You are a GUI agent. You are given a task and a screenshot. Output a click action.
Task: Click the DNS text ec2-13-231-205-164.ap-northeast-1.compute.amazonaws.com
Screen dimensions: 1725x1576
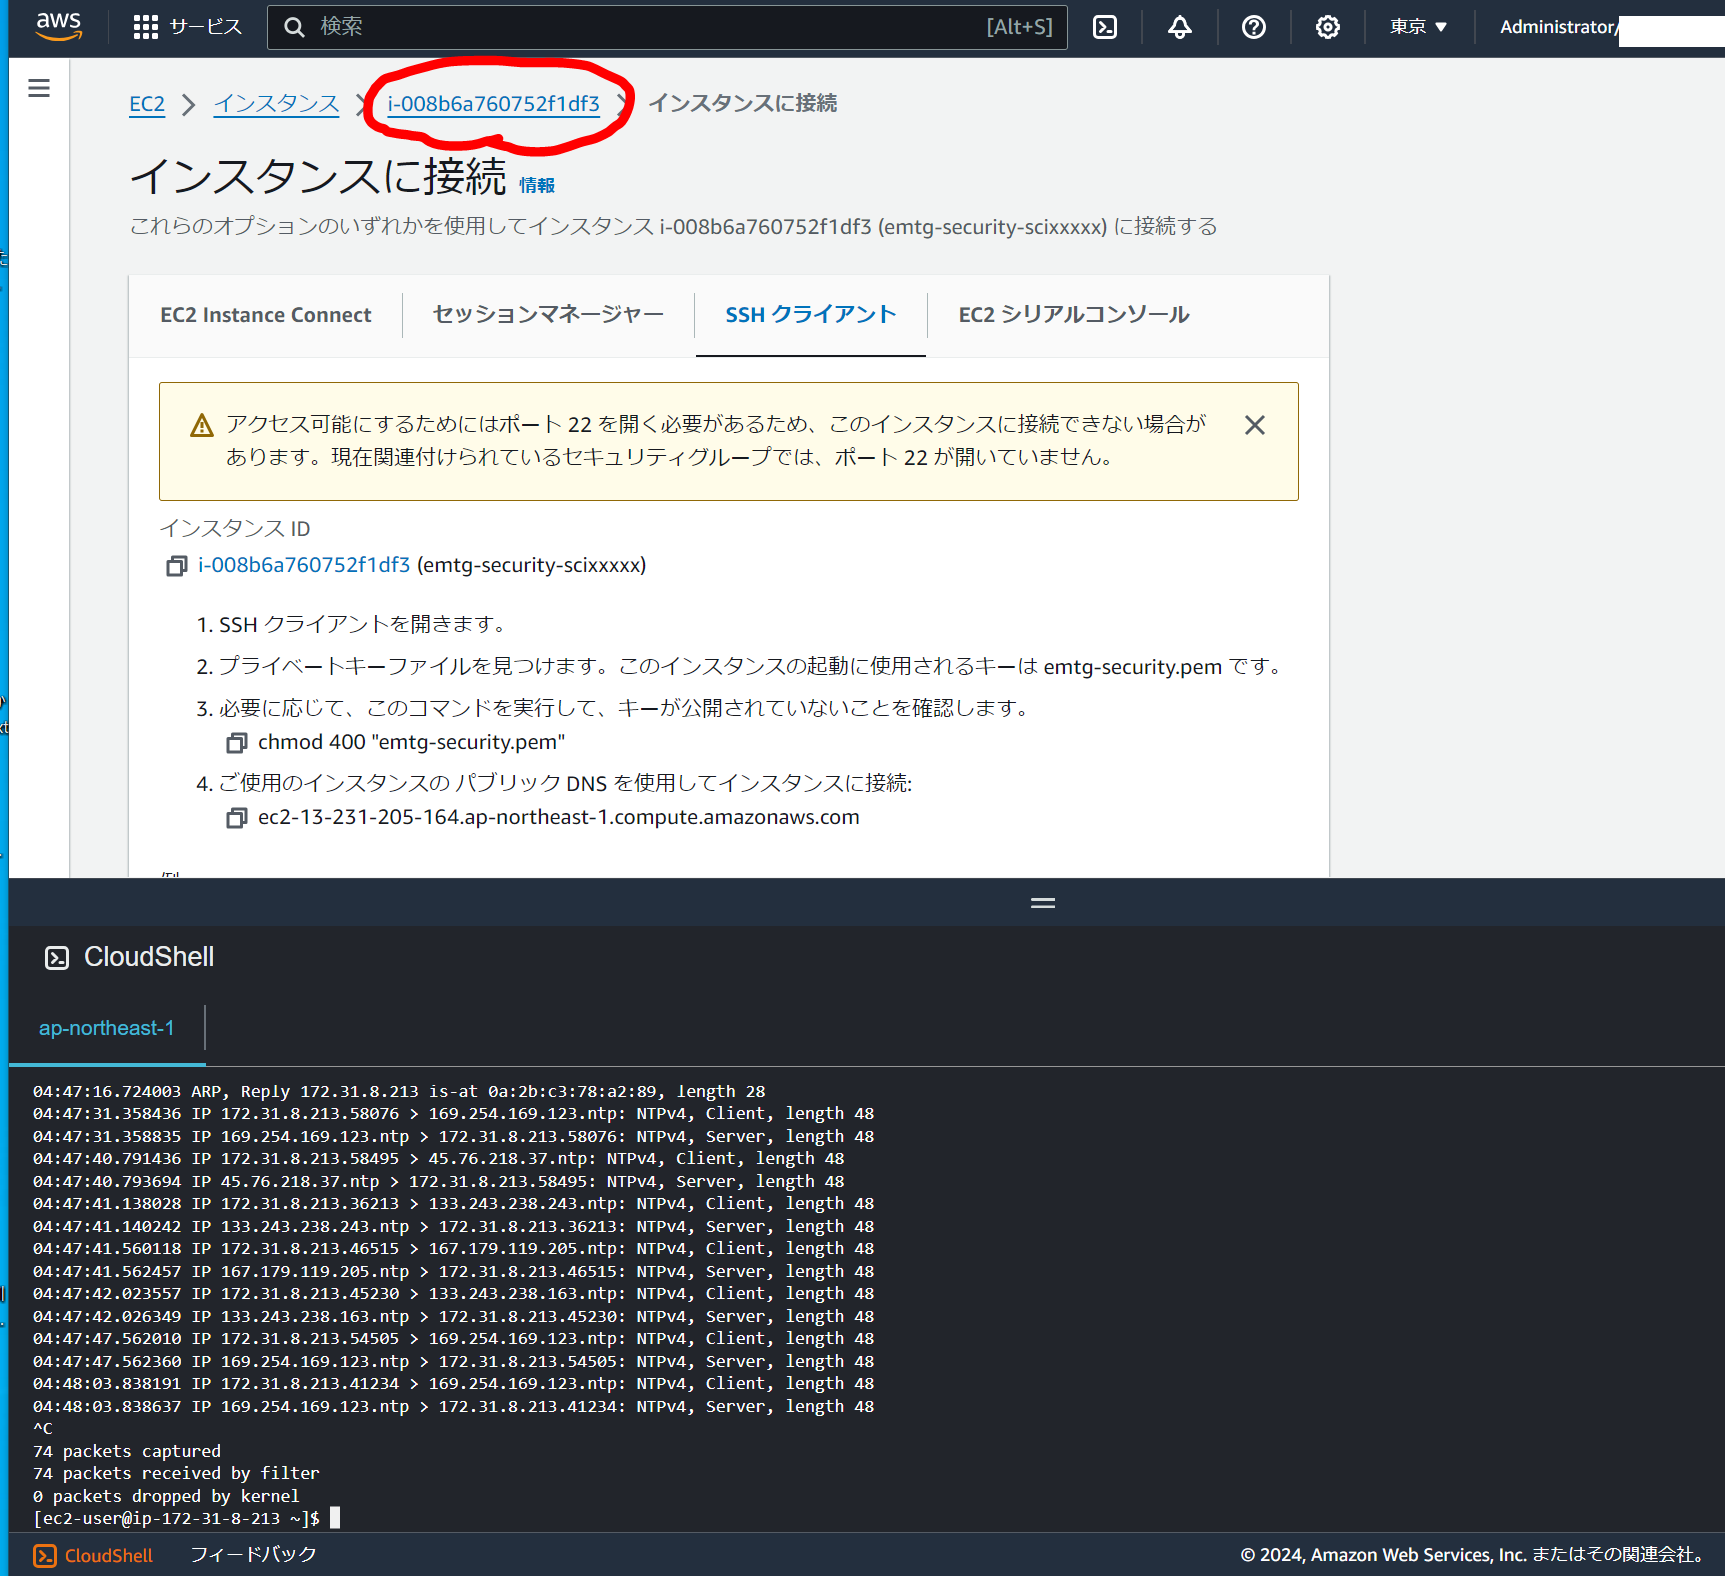click(x=559, y=817)
